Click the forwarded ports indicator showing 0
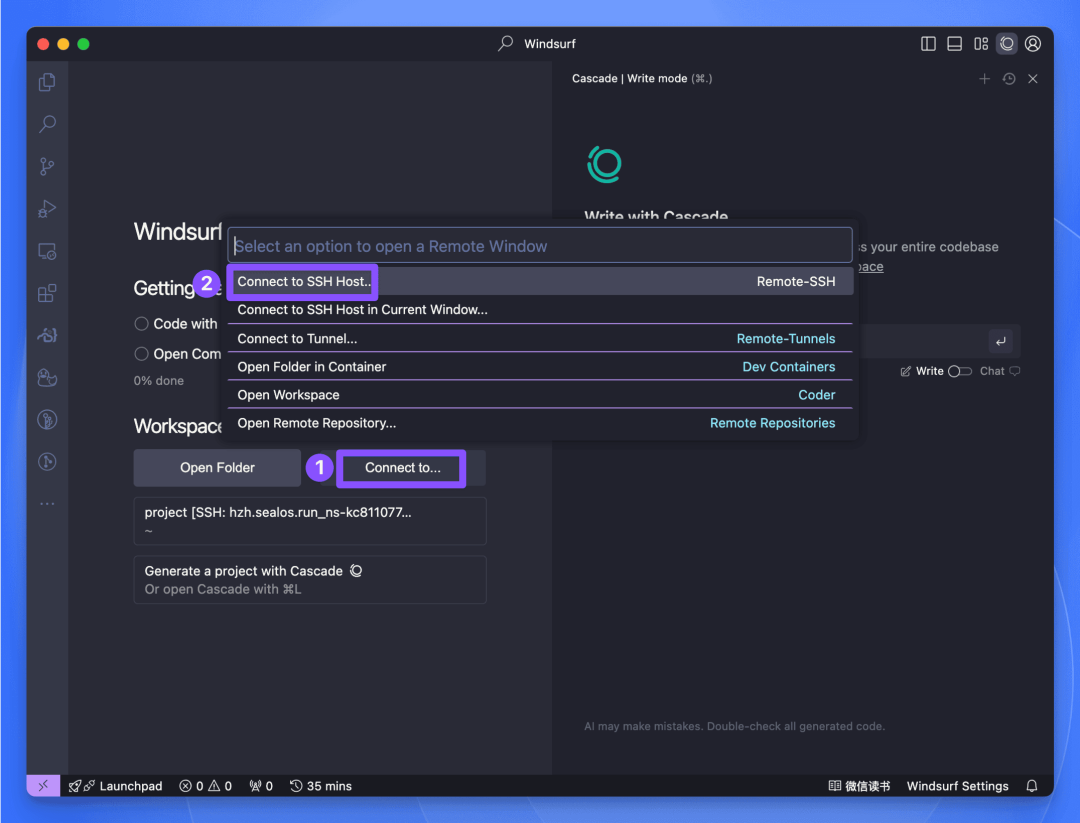1080x823 pixels. [261, 786]
